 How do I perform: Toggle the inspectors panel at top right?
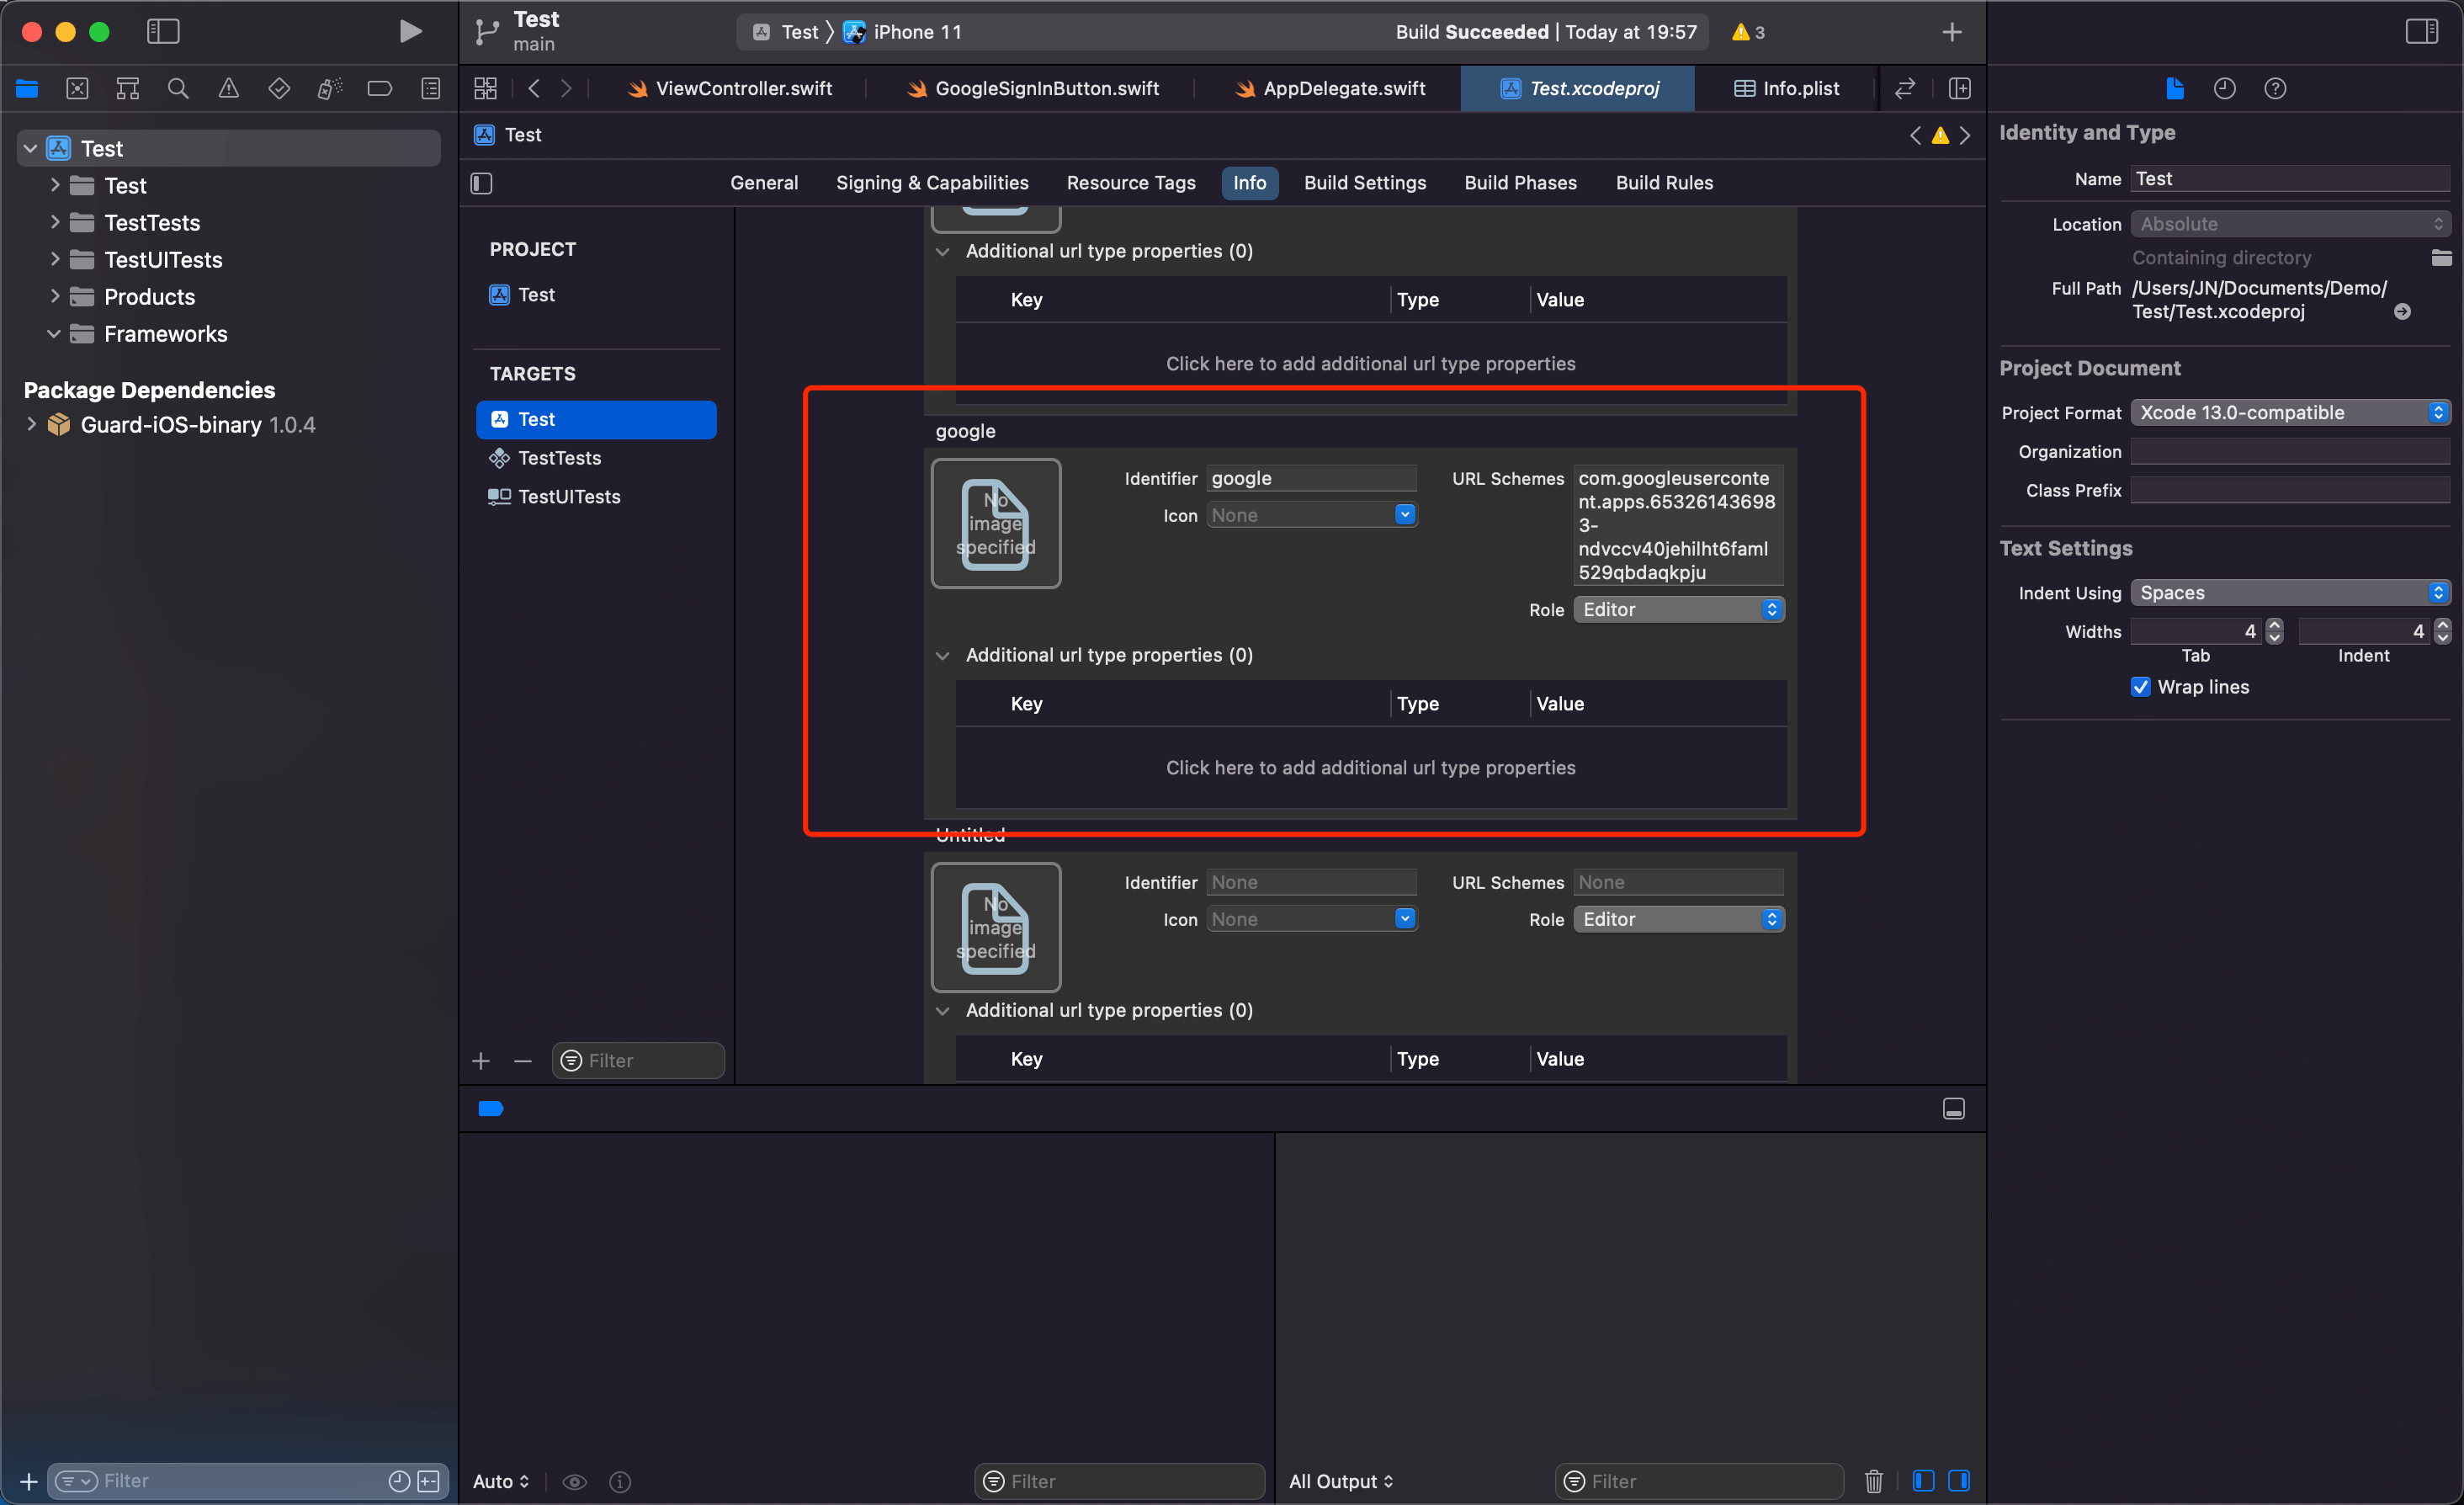click(2421, 31)
